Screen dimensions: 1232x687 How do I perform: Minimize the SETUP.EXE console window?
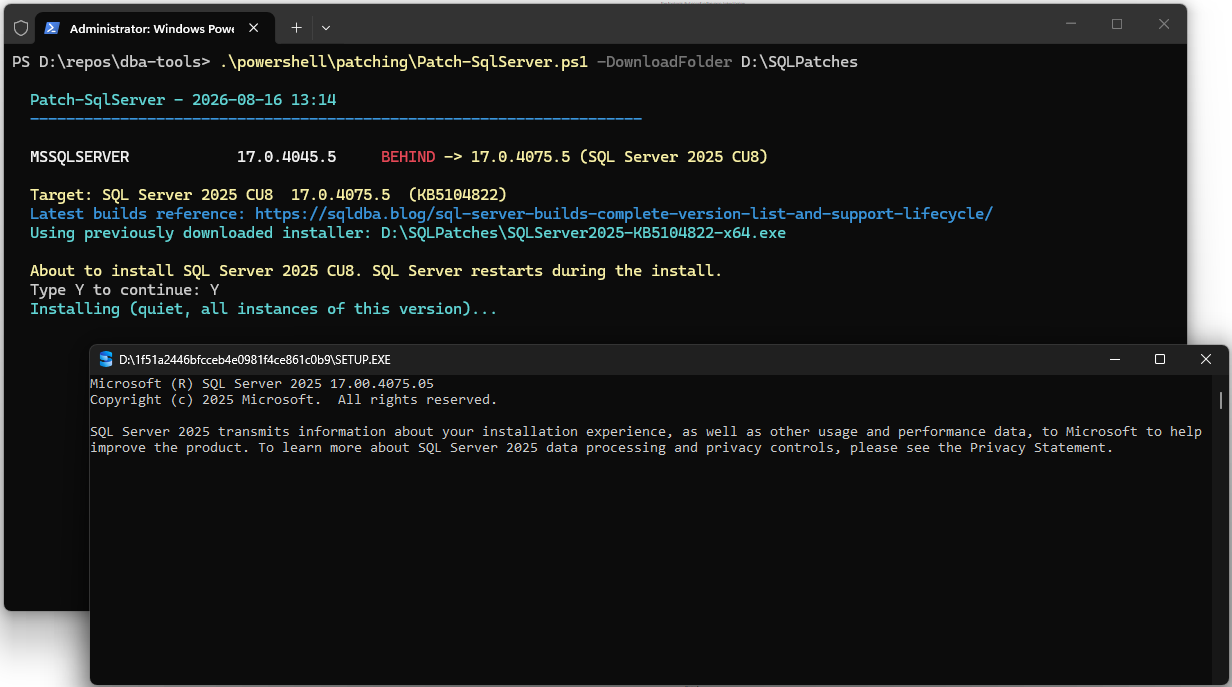point(1113,359)
